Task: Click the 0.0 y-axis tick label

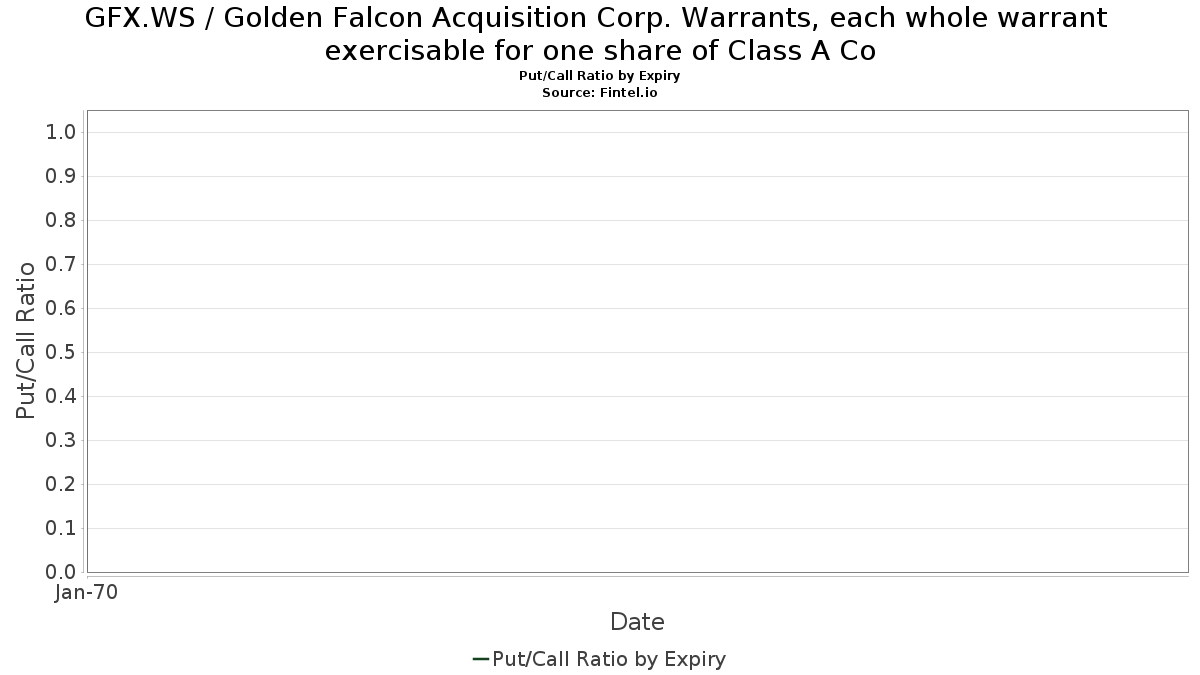Action: tap(61, 572)
